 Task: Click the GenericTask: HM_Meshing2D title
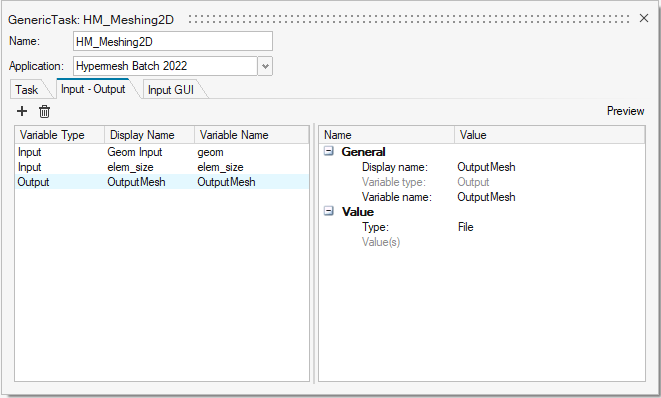91,20
